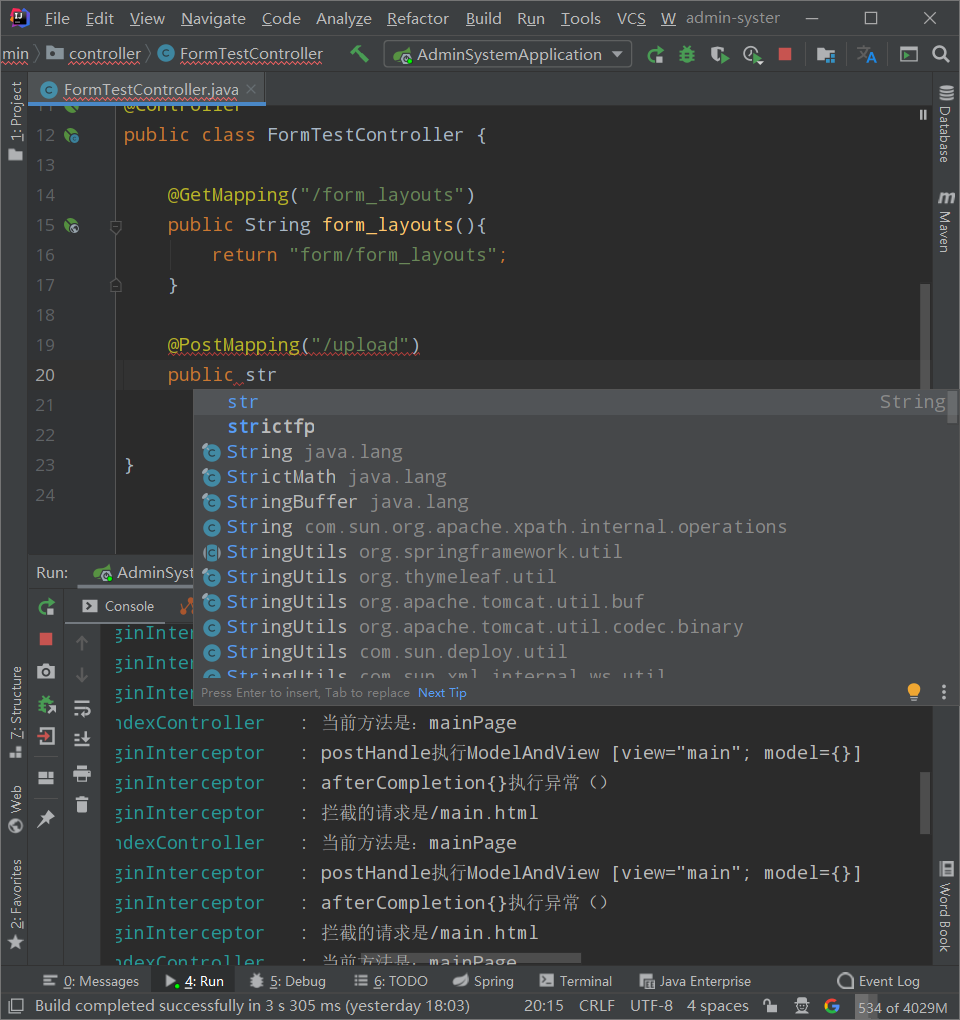
Task: Stop the running application from top toolbar
Action: (785, 55)
